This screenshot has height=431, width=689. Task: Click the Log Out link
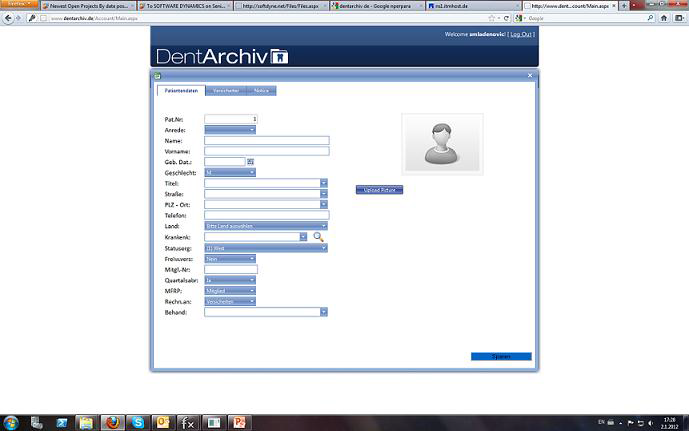click(x=521, y=34)
